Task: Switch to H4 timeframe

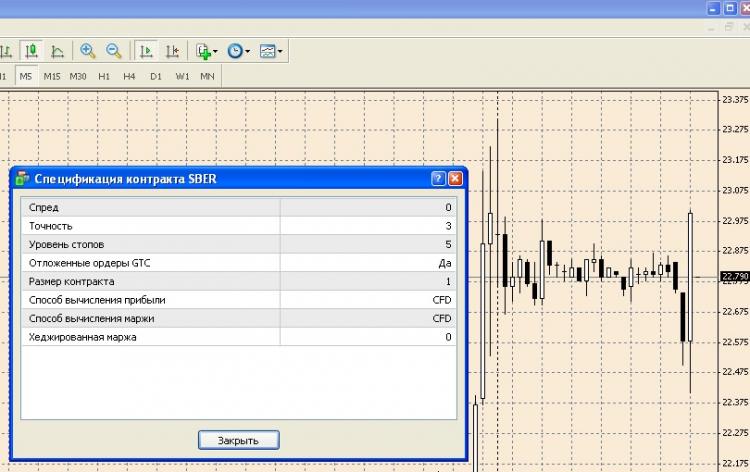Action: [x=129, y=76]
